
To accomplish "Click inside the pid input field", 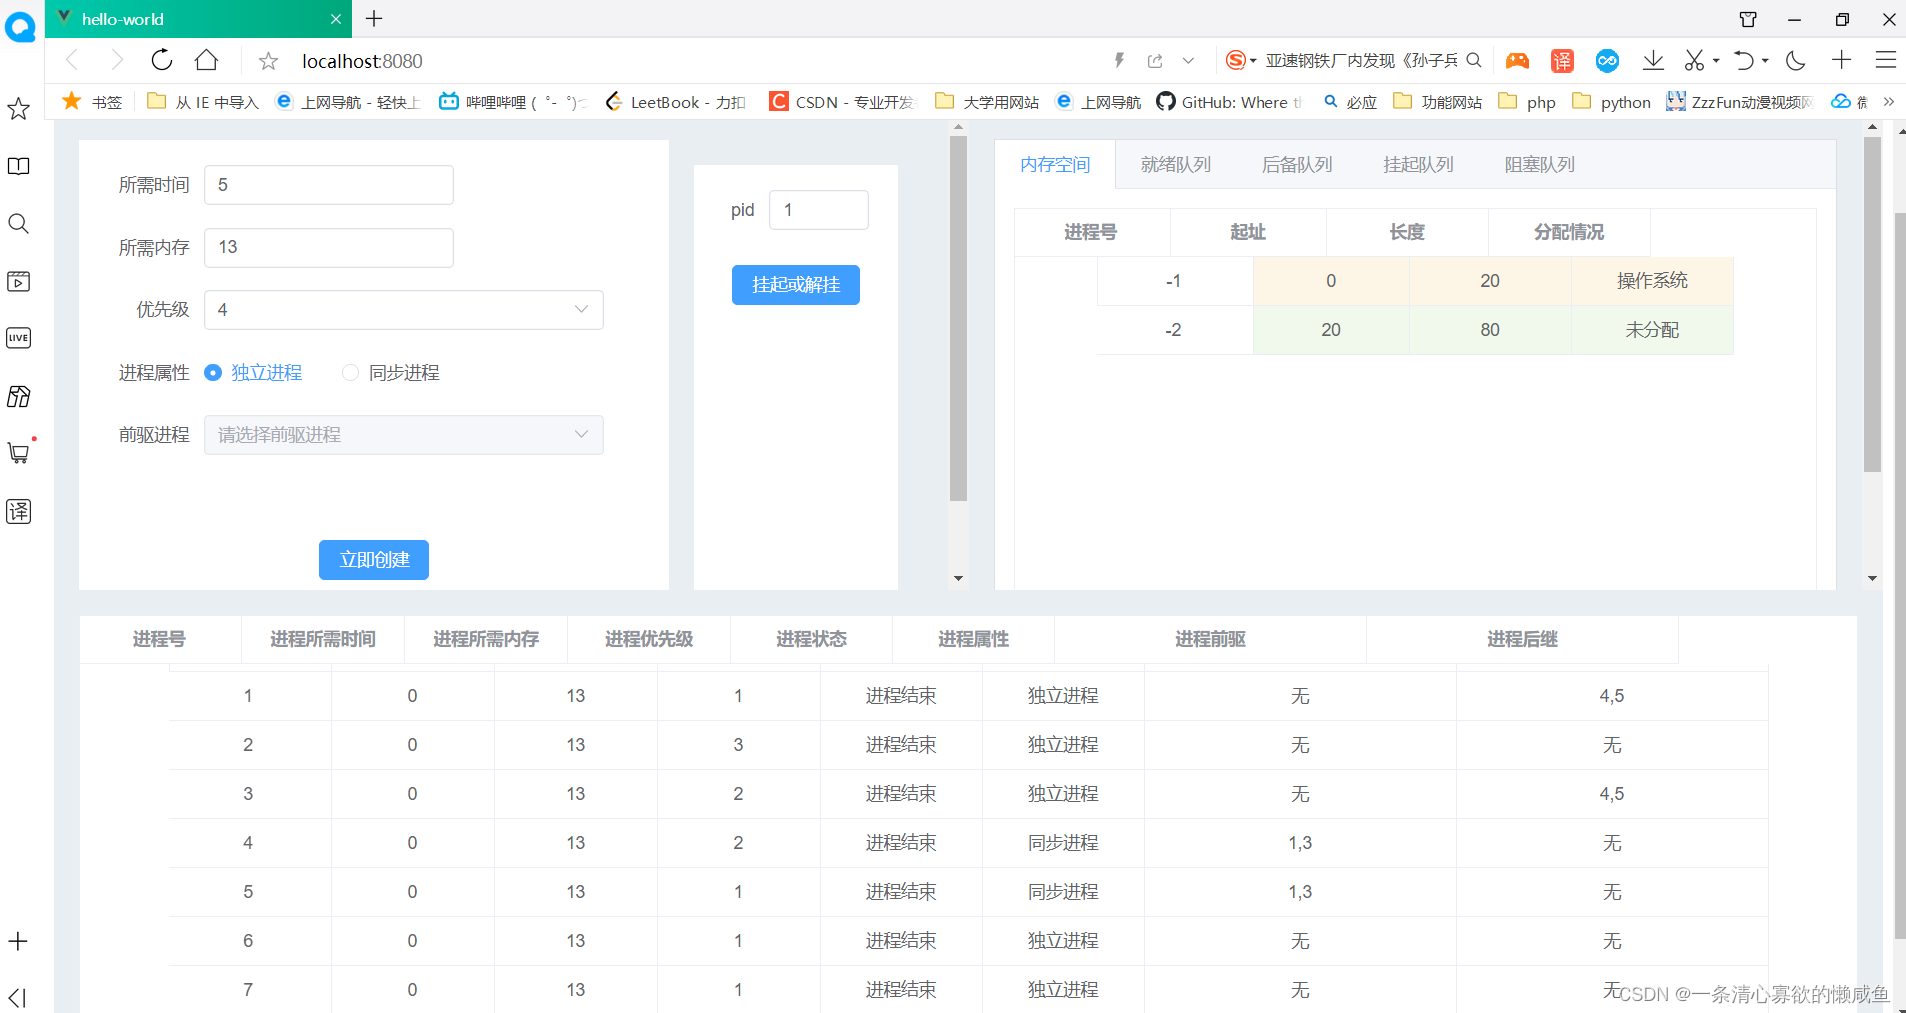I will pyautogui.click(x=818, y=209).
